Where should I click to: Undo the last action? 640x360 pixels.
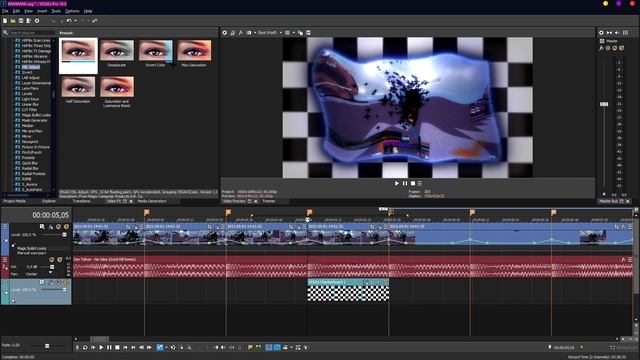(69, 20)
